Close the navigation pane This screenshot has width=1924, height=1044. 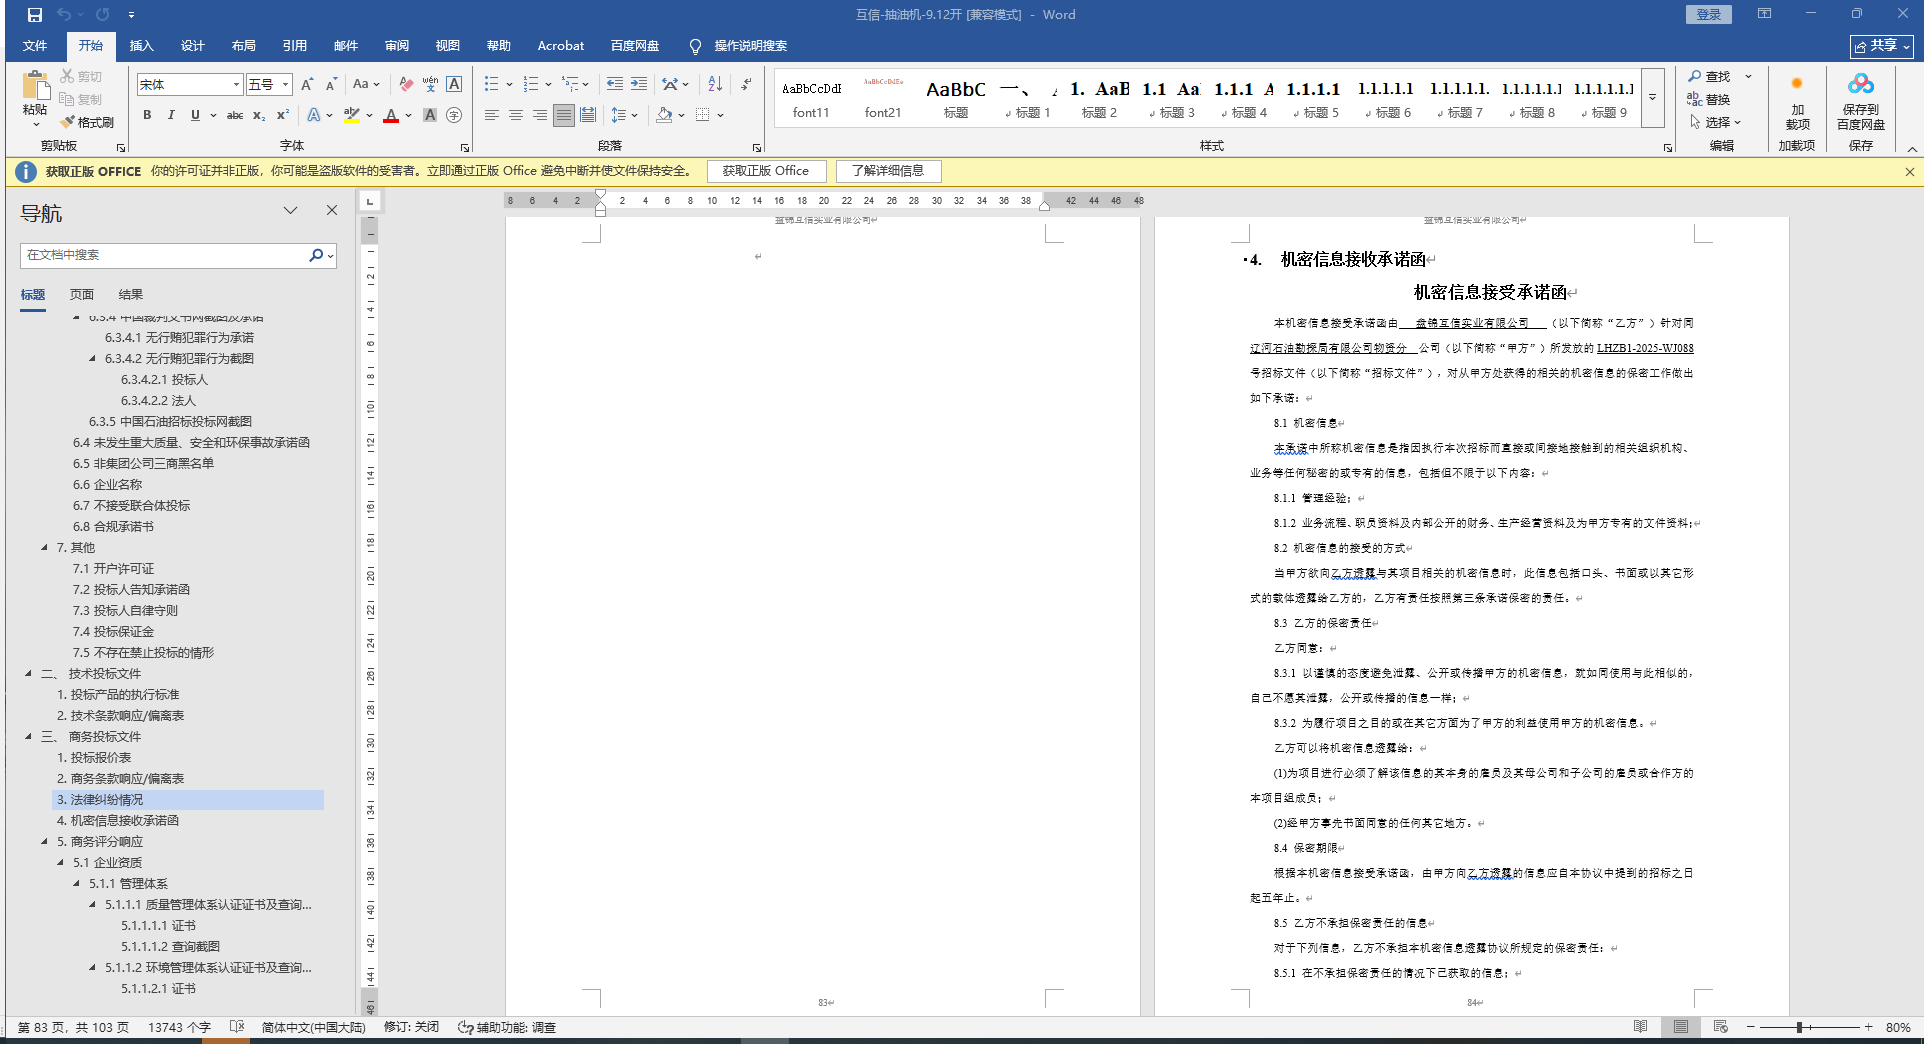click(x=332, y=210)
